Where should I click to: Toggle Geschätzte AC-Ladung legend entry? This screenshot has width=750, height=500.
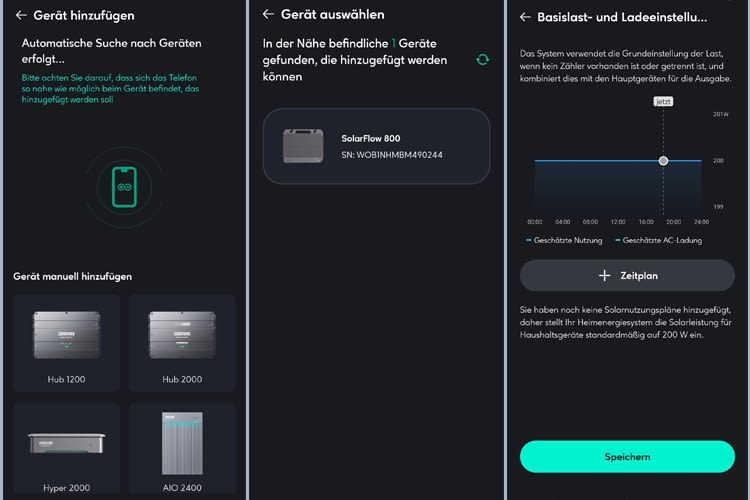tap(658, 240)
